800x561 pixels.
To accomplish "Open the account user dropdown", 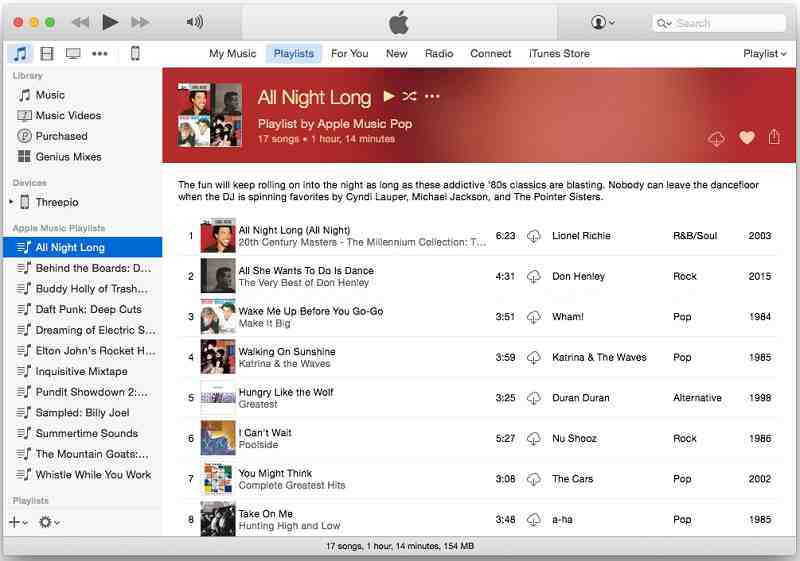I will [x=603, y=22].
